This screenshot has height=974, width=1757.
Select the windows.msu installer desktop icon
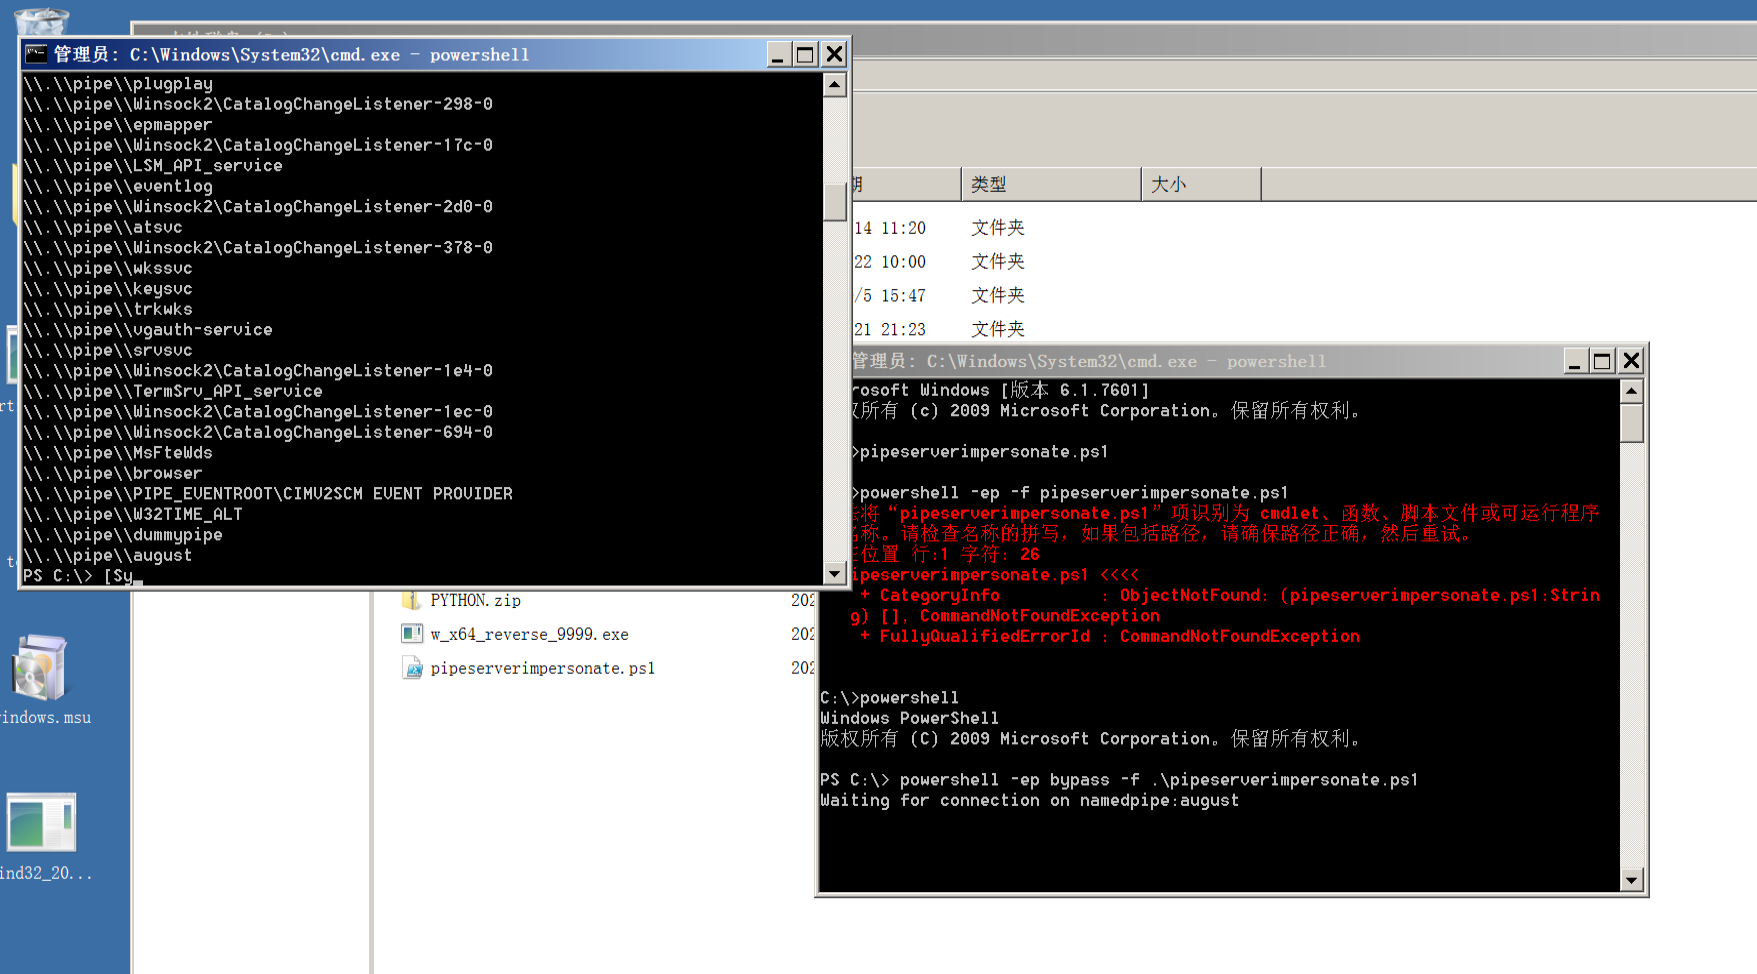tap(40, 666)
